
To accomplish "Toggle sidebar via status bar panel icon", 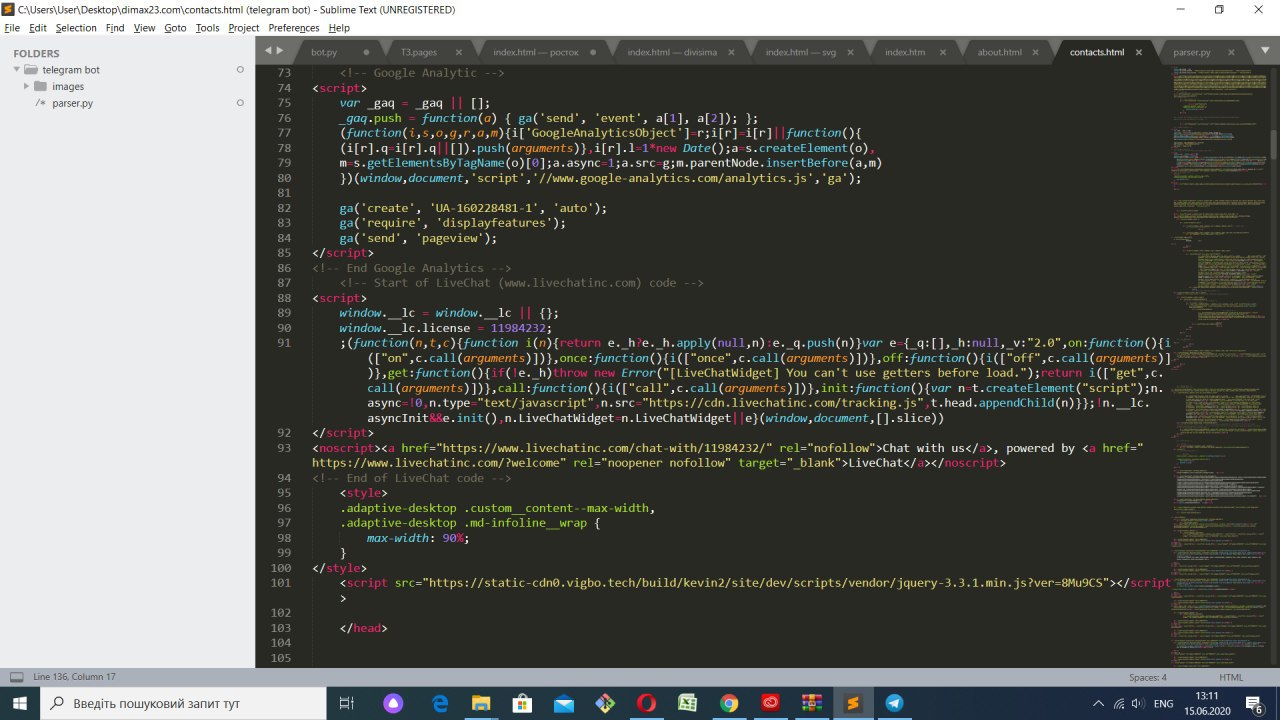I will [16, 677].
